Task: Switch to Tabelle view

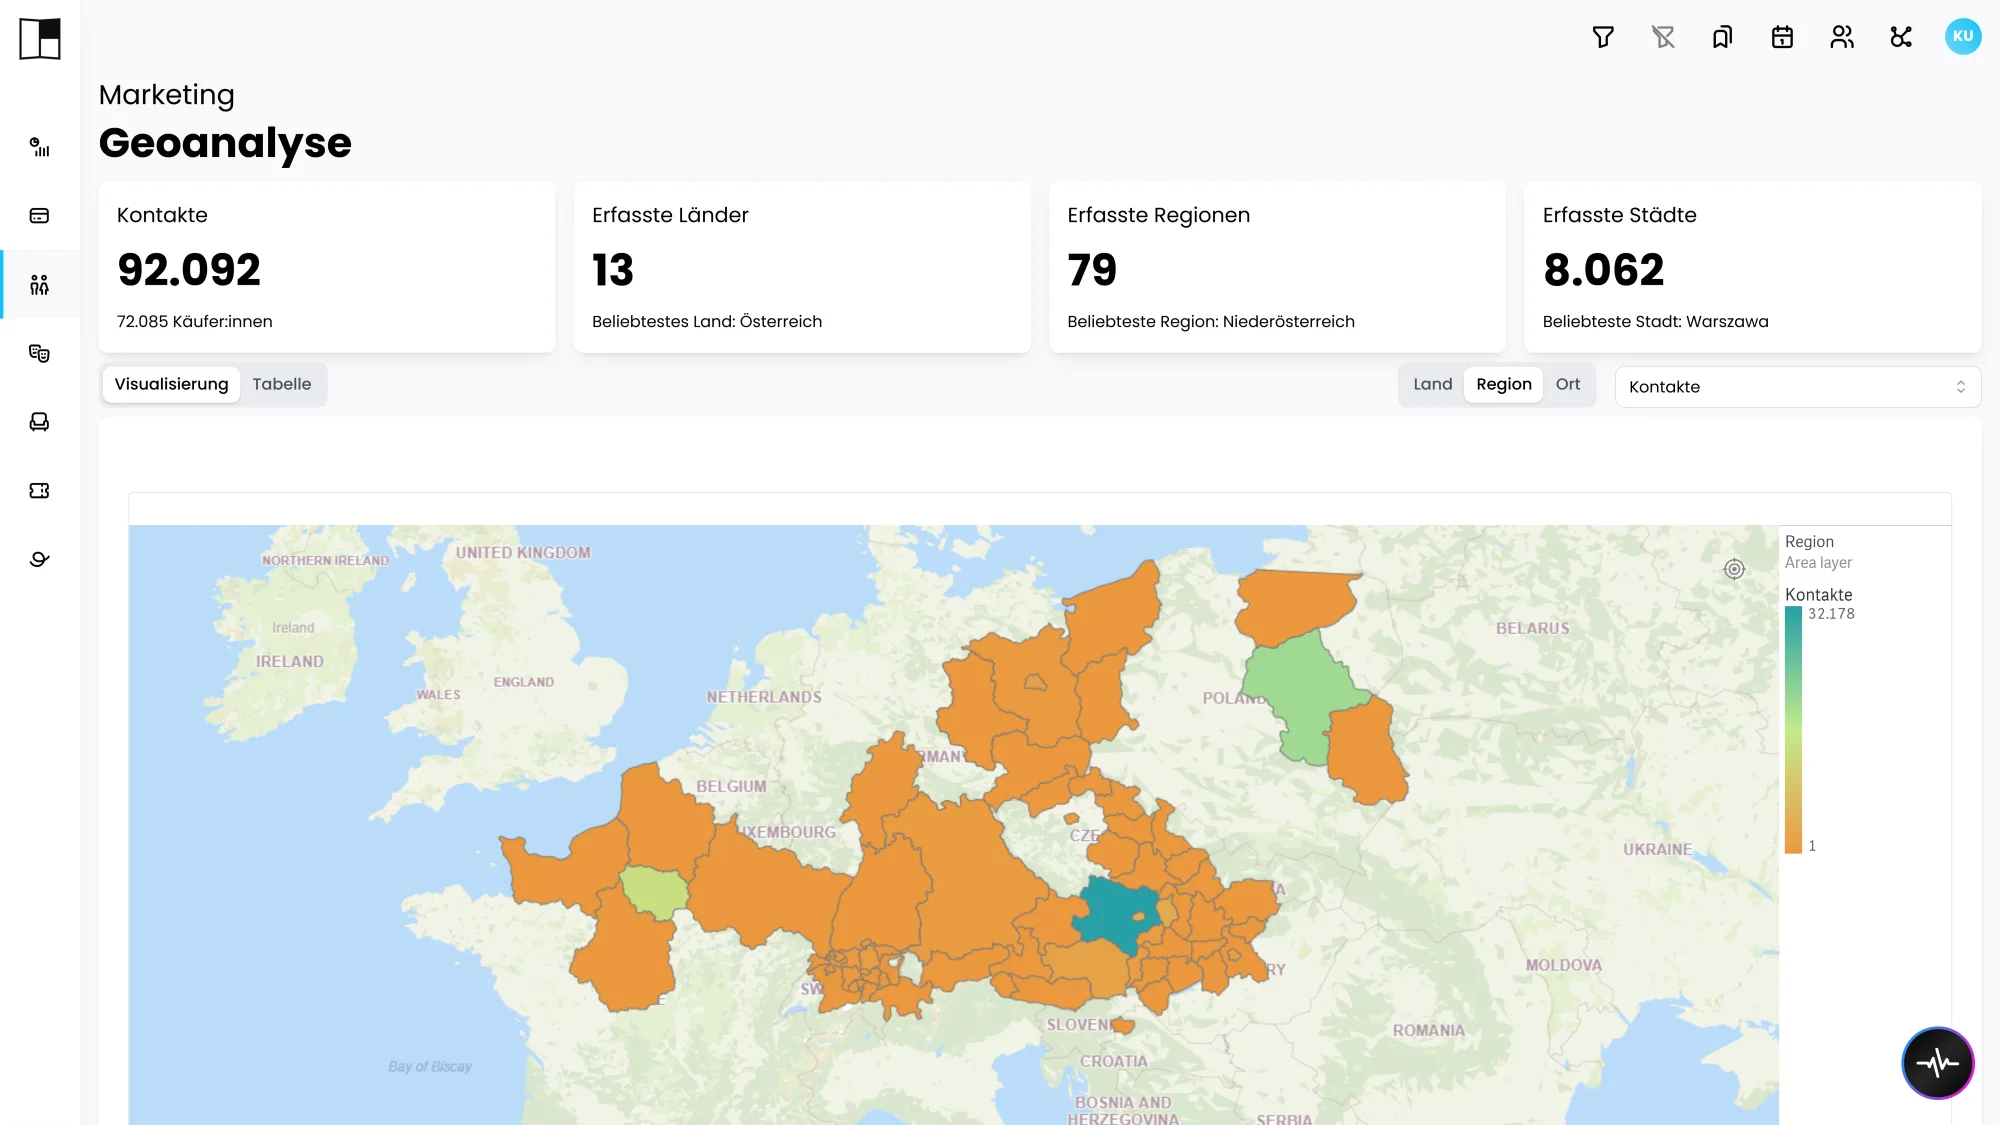Action: coord(282,384)
